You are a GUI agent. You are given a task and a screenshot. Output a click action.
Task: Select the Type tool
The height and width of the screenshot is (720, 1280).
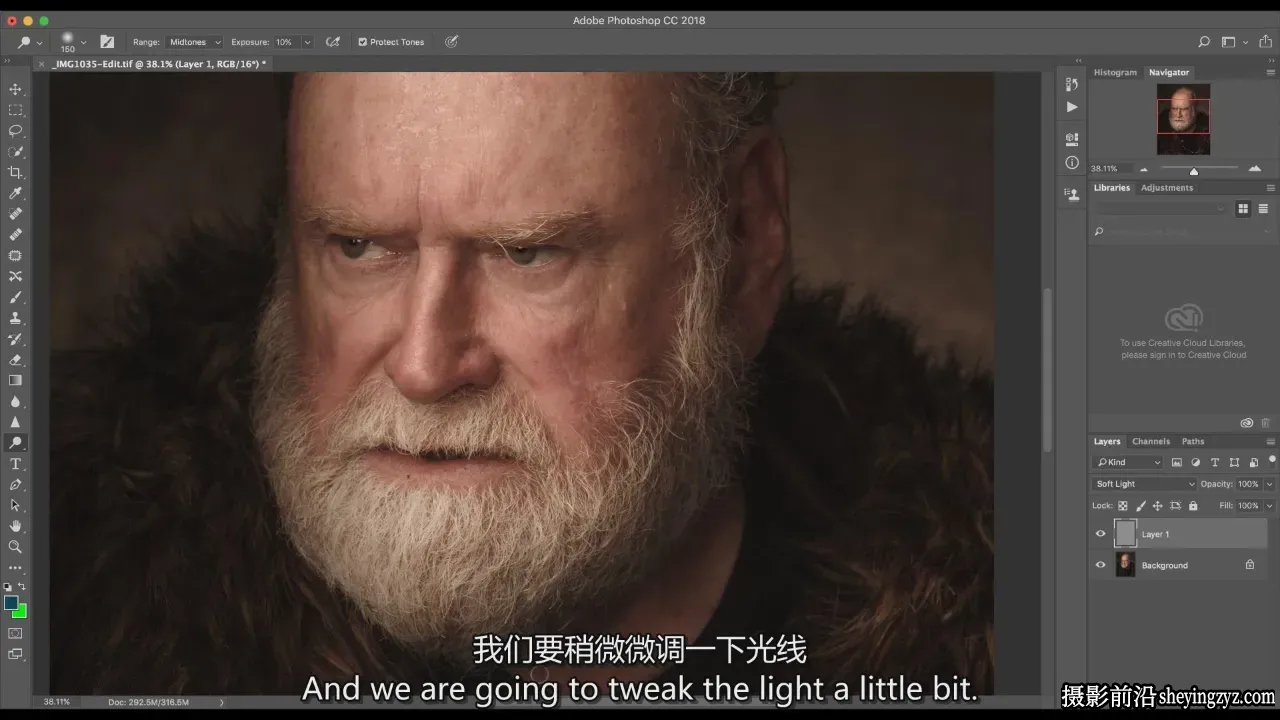click(15, 464)
